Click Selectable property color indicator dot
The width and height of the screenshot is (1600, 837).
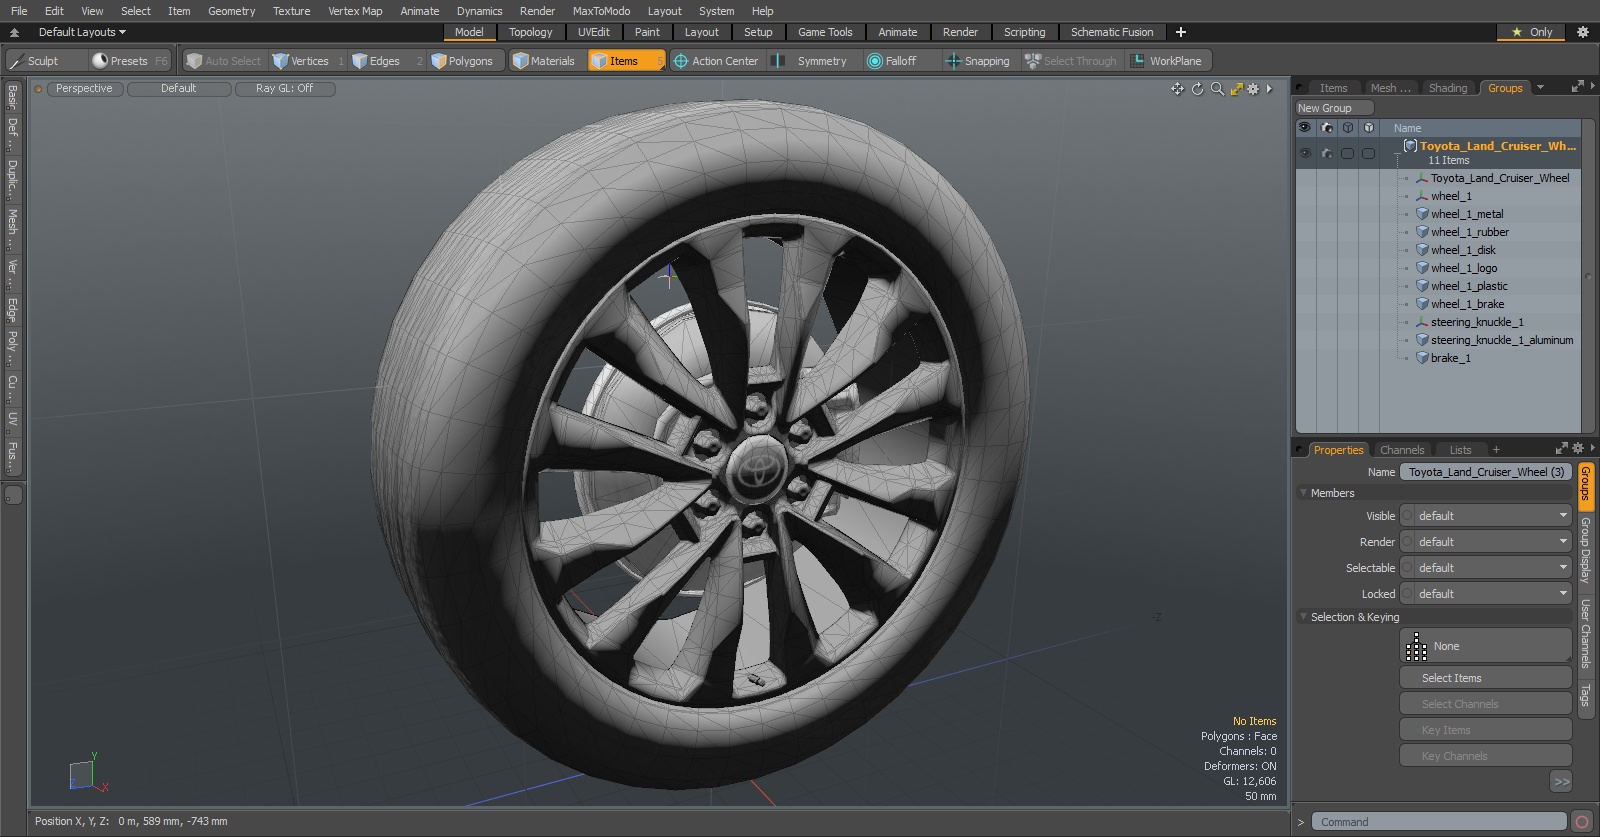(x=1408, y=568)
